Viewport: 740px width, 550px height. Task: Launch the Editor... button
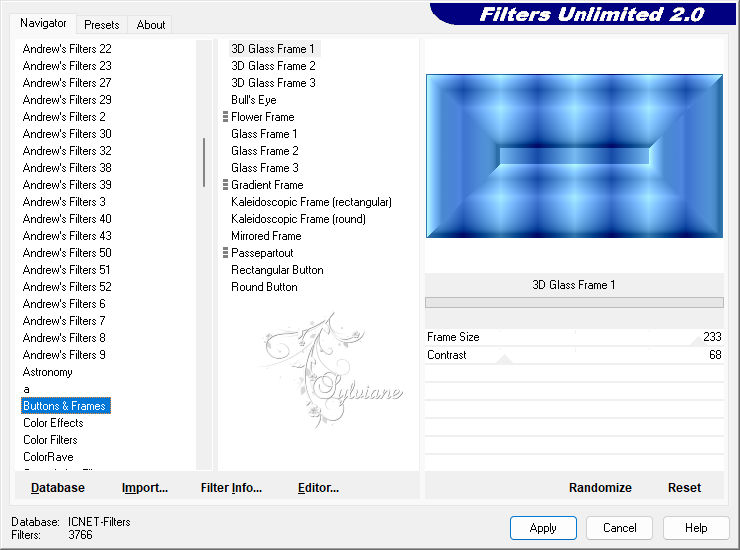click(318, 488)
